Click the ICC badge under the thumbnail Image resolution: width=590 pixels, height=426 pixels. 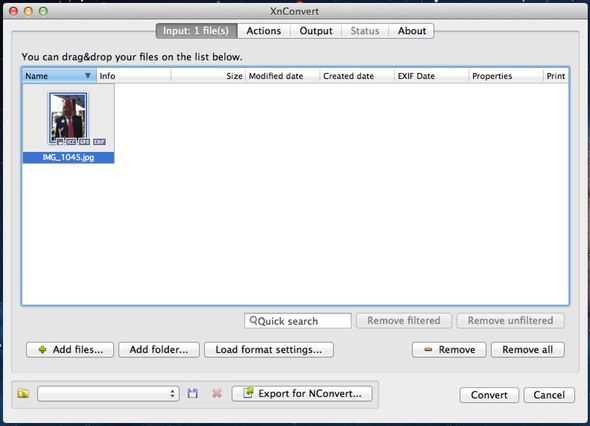[x=71, y=141]
